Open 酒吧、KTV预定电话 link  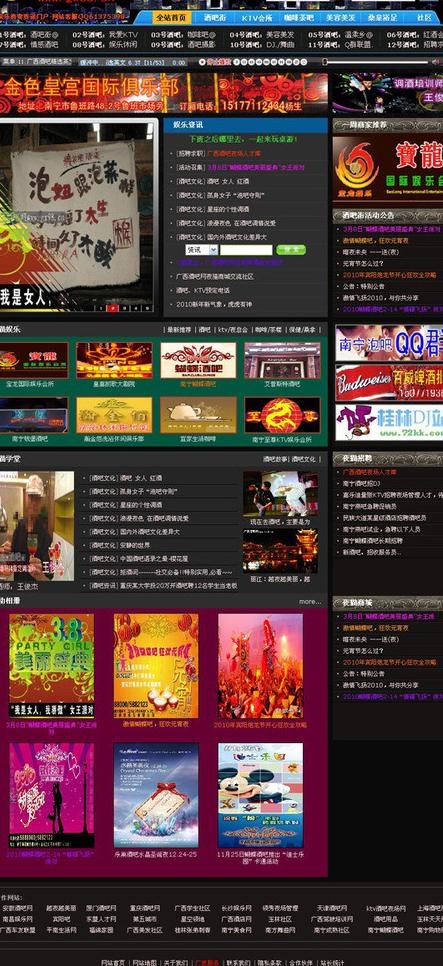click(x=203, y=290)
